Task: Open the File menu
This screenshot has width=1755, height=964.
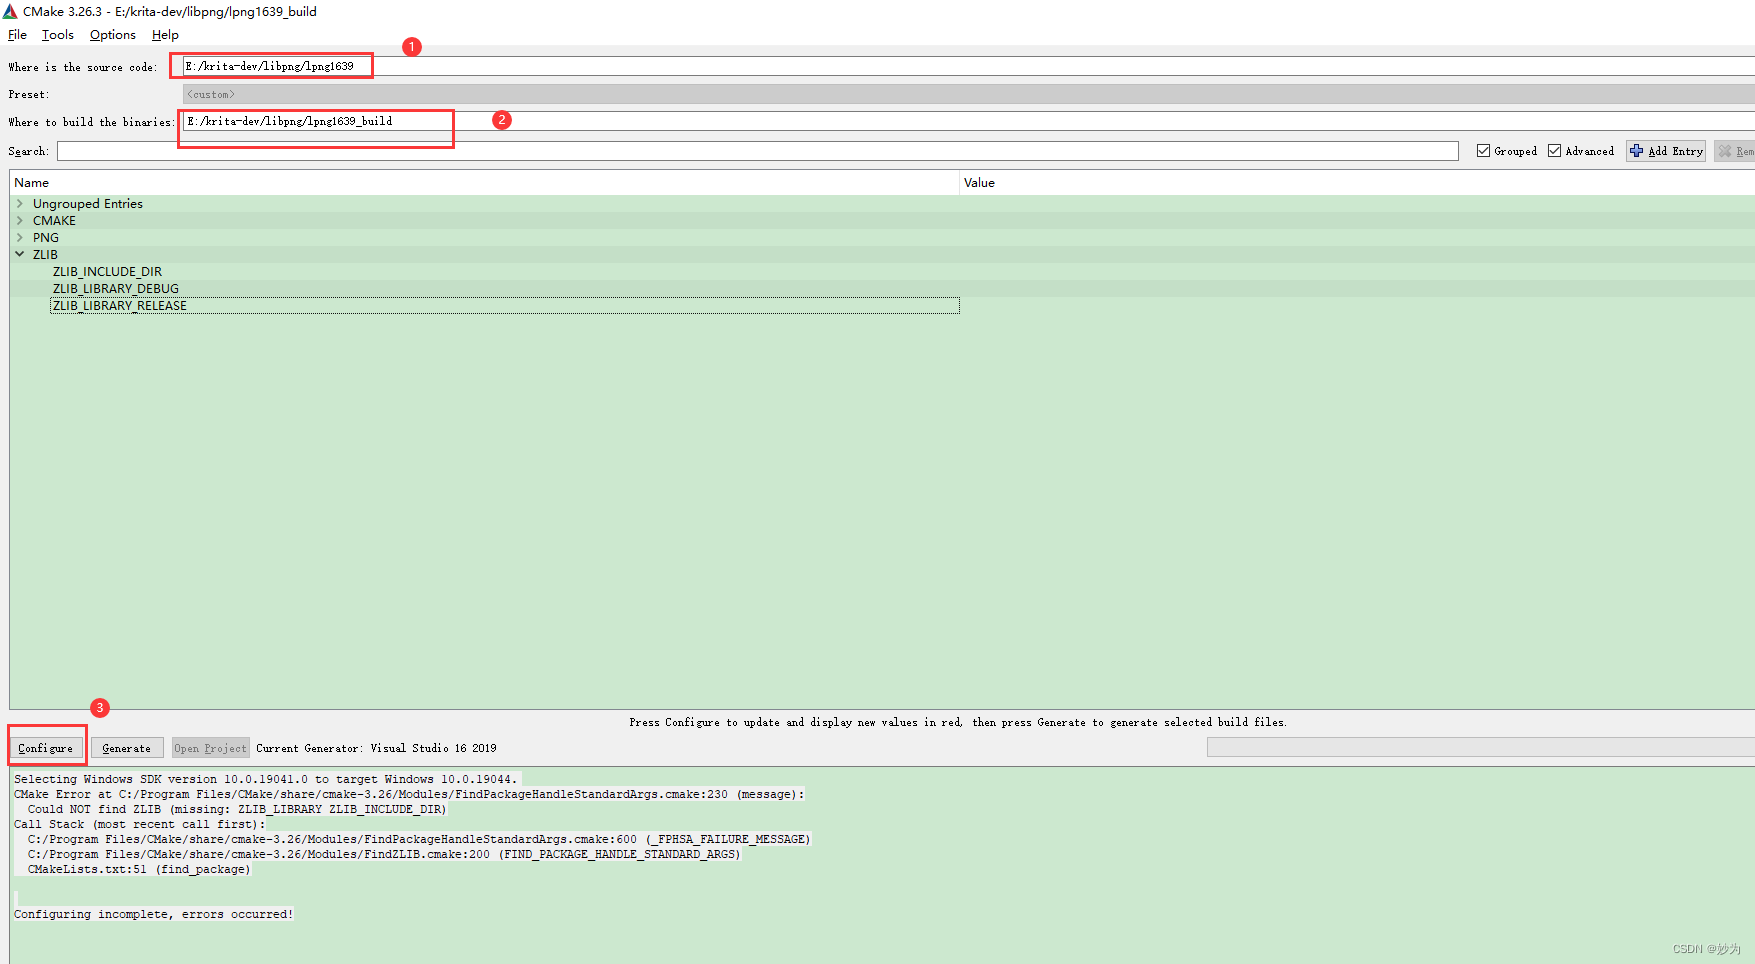Action: [17, 35]
